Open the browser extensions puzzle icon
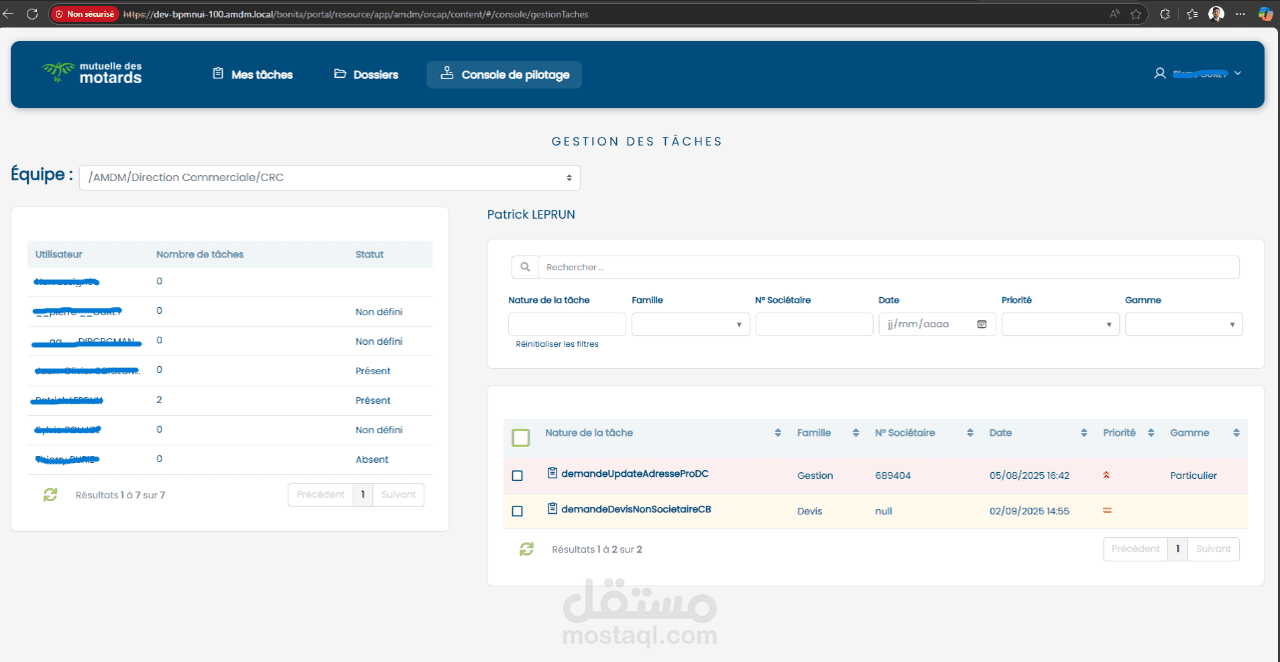 tap(1165, 14)
